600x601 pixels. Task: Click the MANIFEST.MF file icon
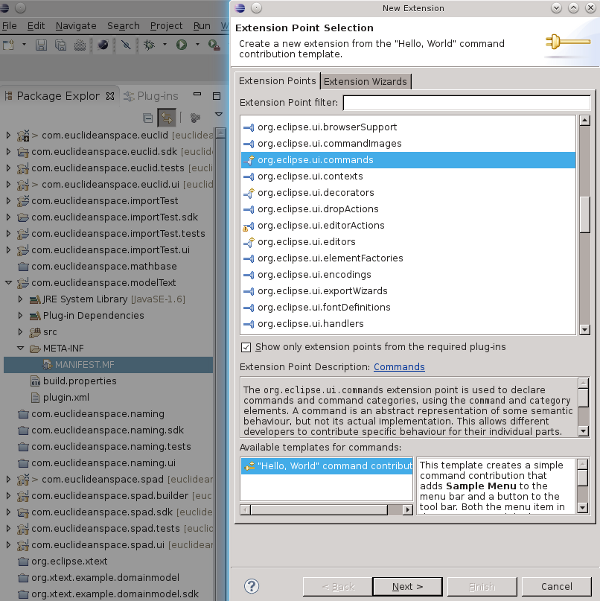[47, 365]
